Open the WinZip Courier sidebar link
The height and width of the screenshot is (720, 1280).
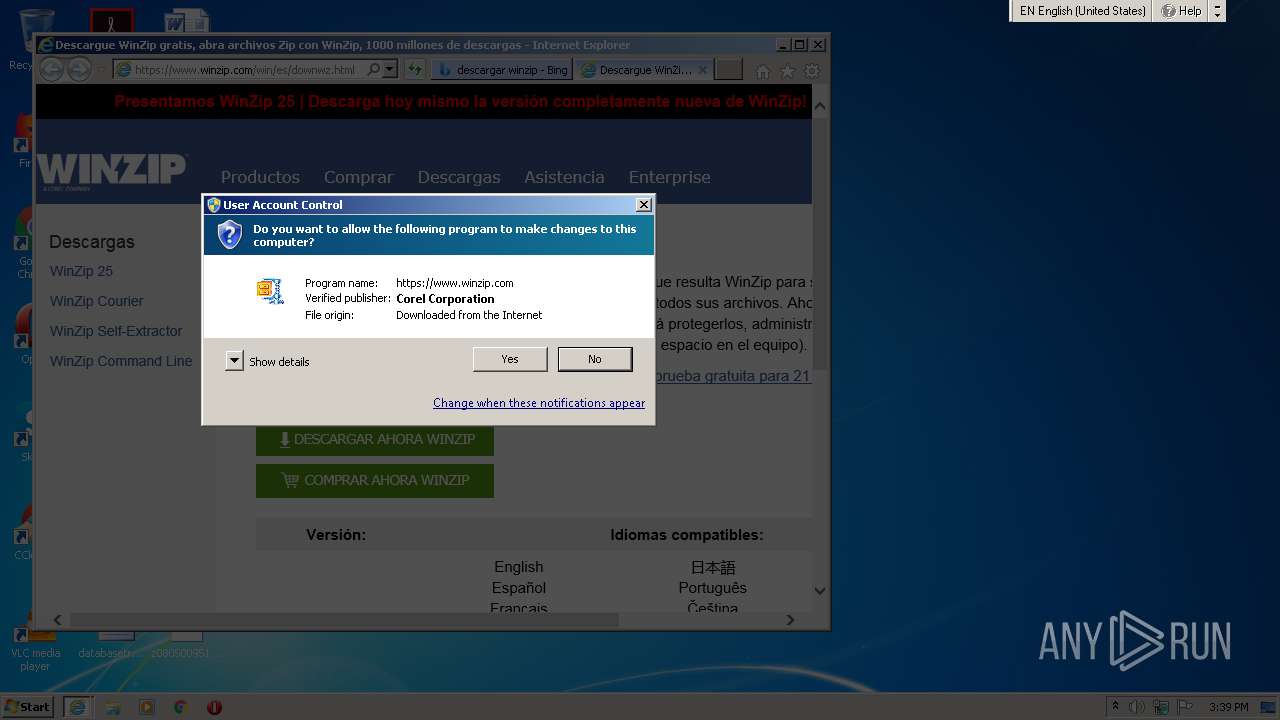(x=97, y=301)
